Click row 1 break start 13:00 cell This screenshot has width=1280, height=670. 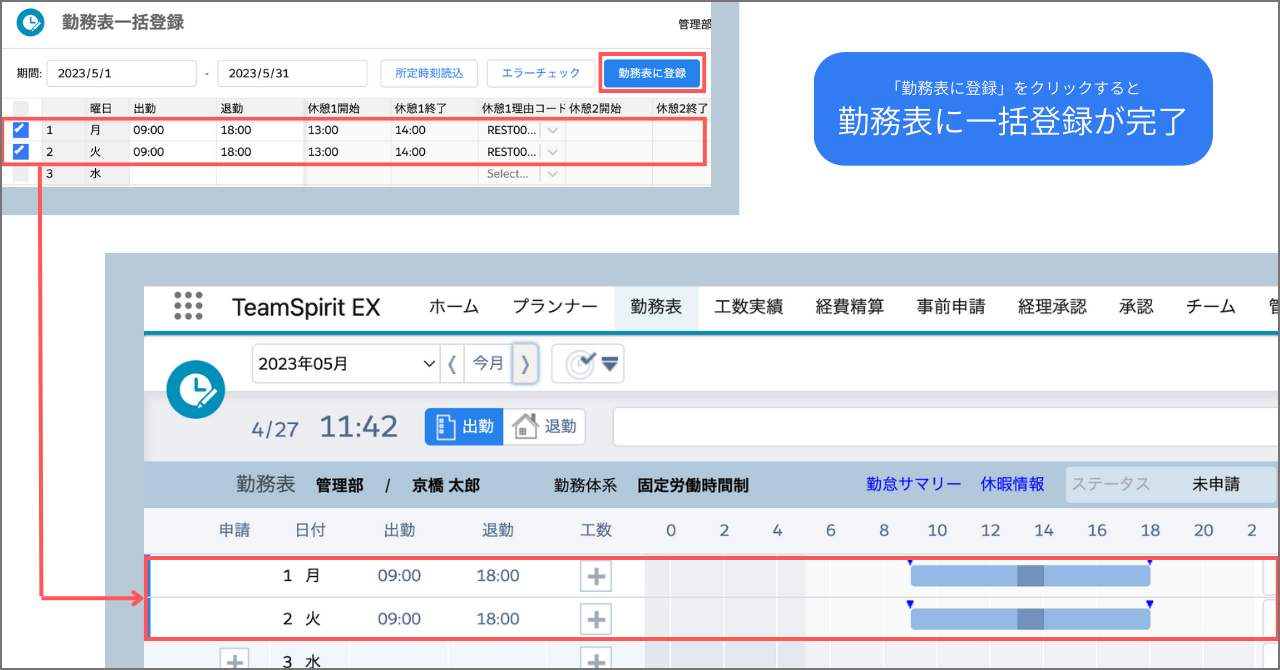pyautogui.click(x=347, y=130)
